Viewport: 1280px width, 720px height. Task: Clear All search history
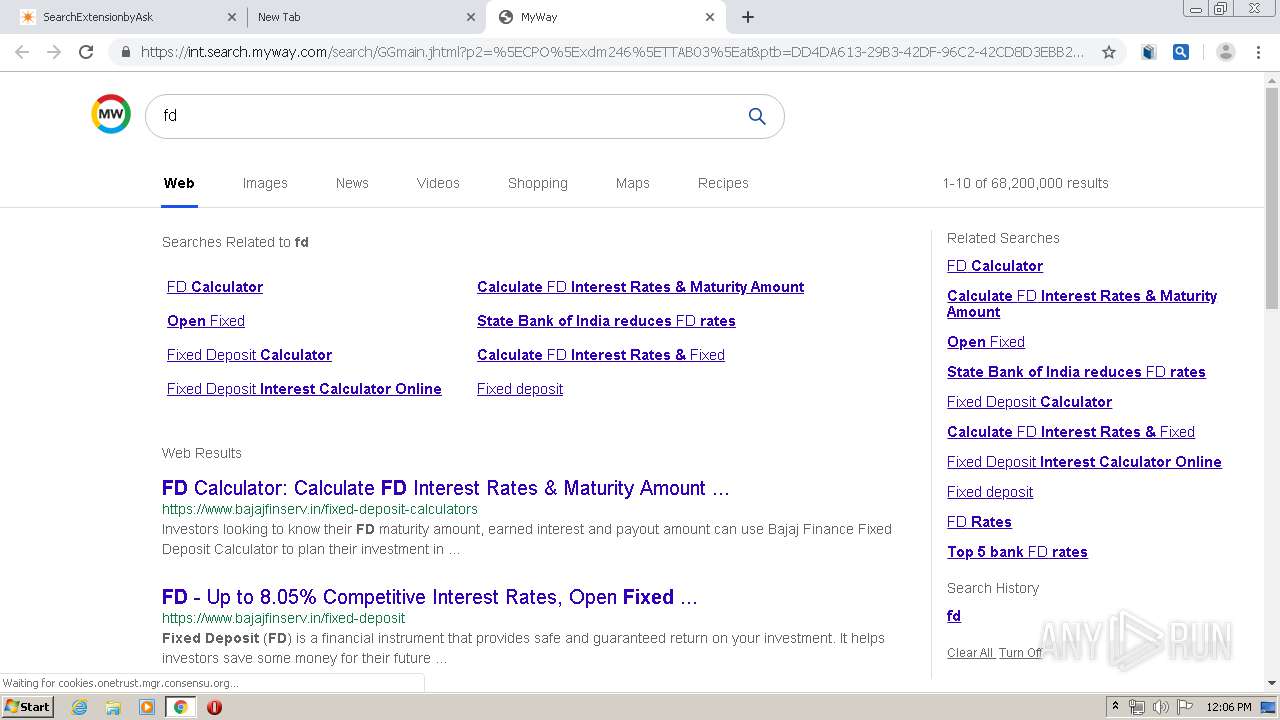point(970,653)
